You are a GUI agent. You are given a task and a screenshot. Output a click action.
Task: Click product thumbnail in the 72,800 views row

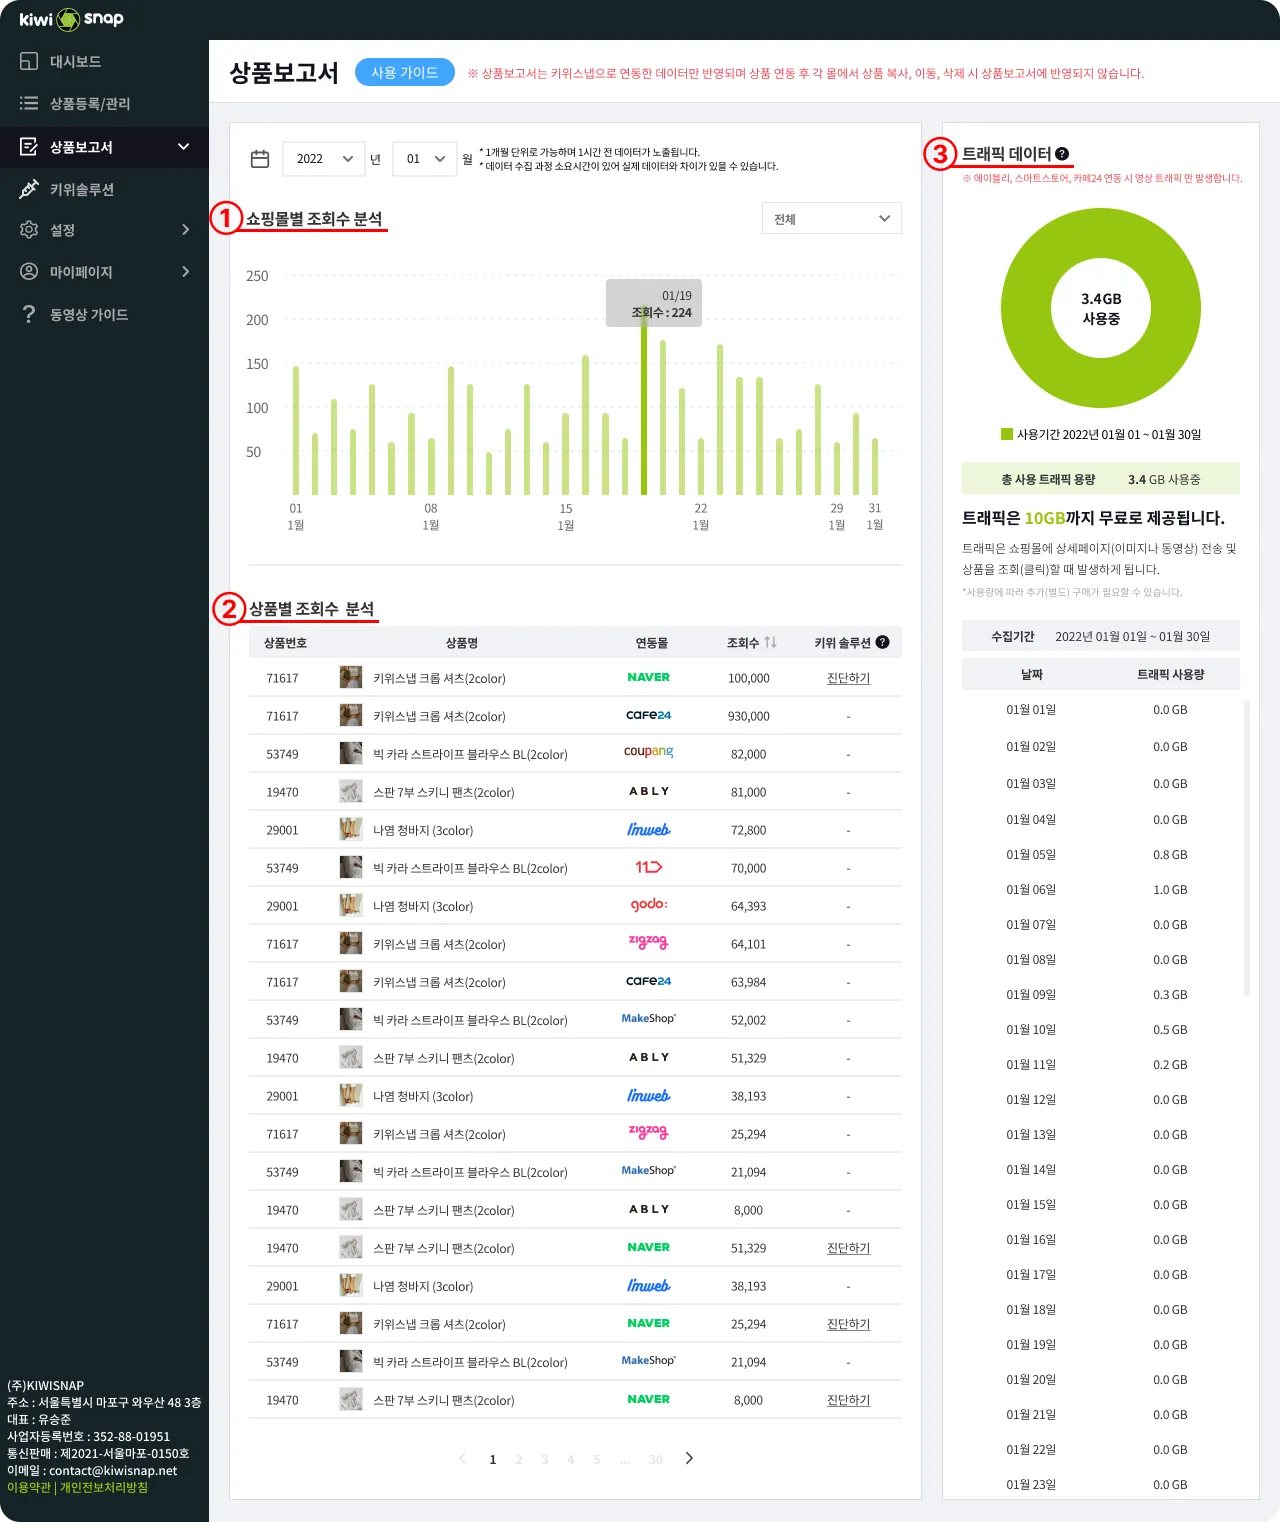[x=351, y=829]
